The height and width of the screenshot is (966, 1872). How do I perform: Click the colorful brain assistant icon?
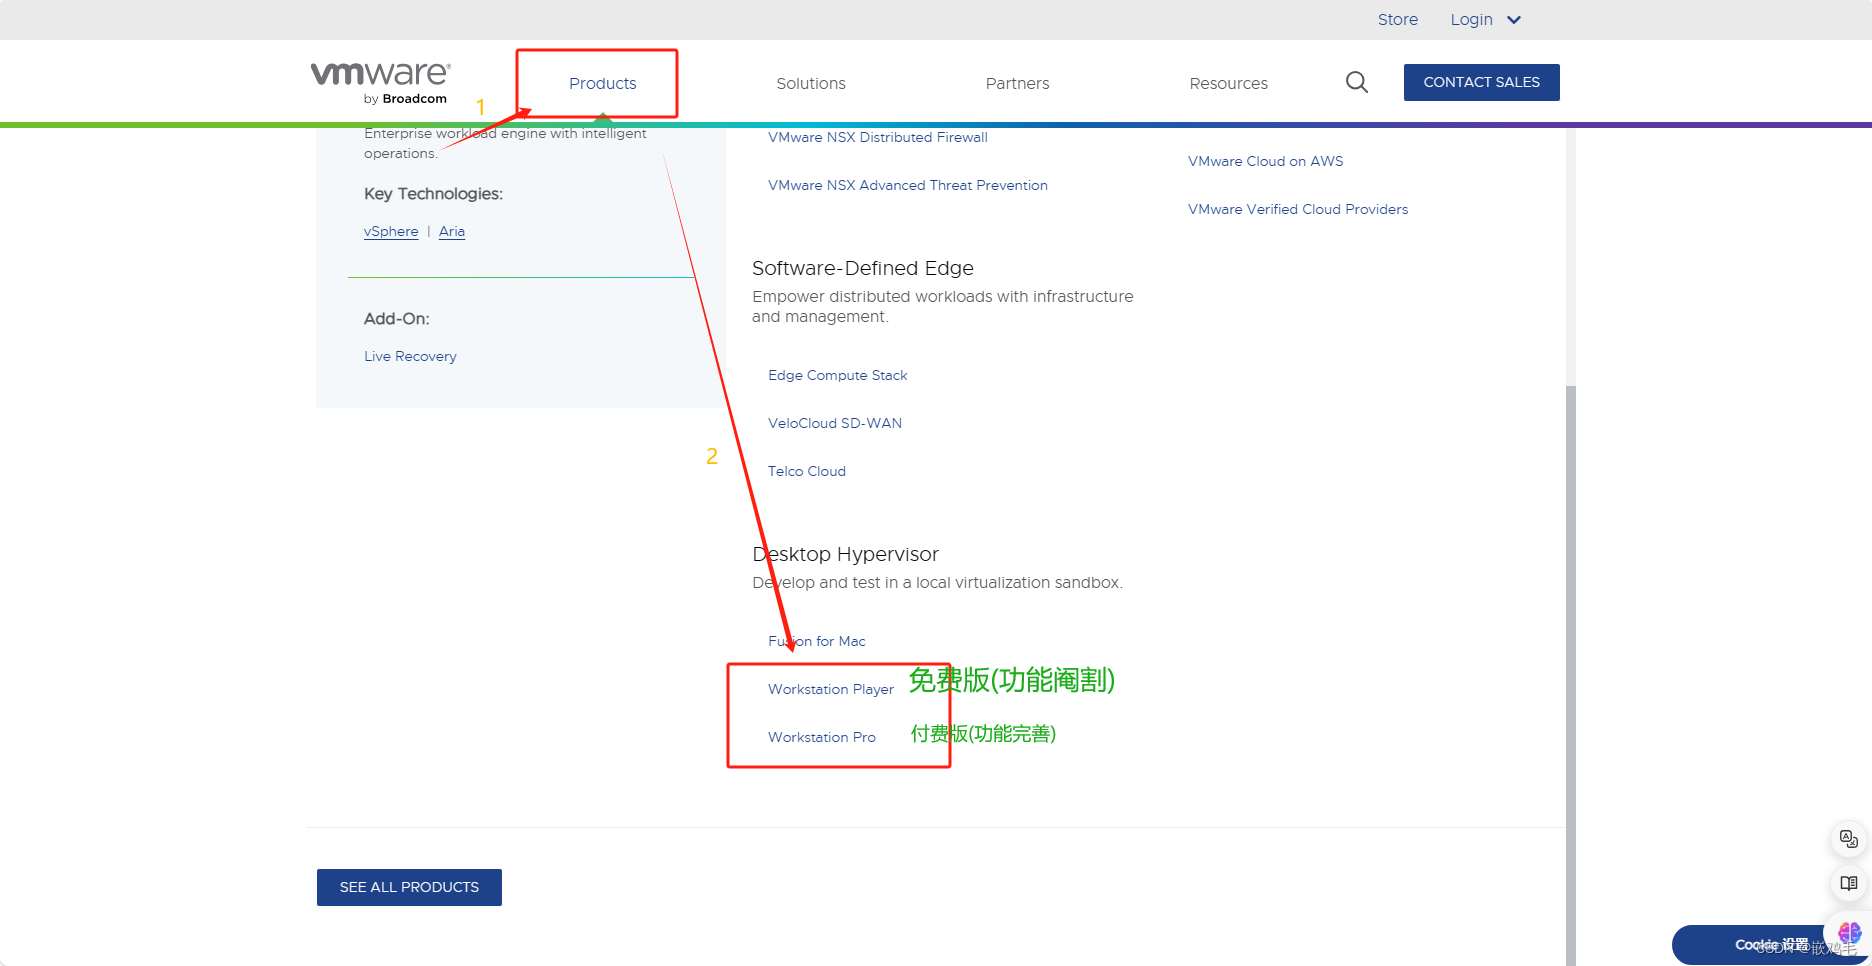tap(1848, 933)
